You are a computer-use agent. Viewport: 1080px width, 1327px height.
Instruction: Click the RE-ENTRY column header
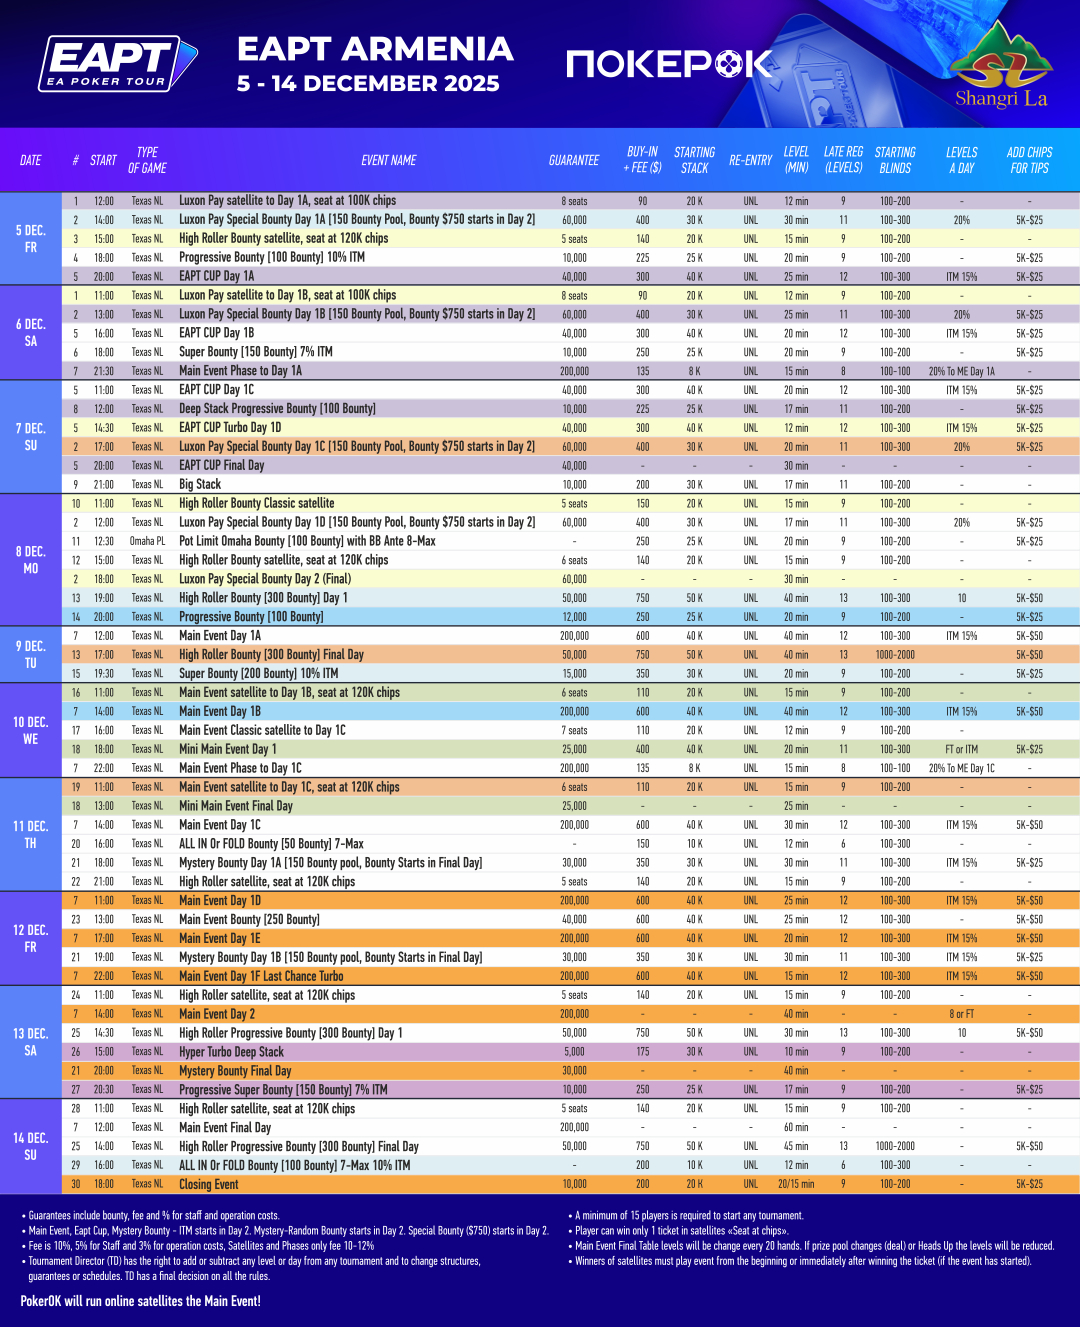click(x=750, y=160)
